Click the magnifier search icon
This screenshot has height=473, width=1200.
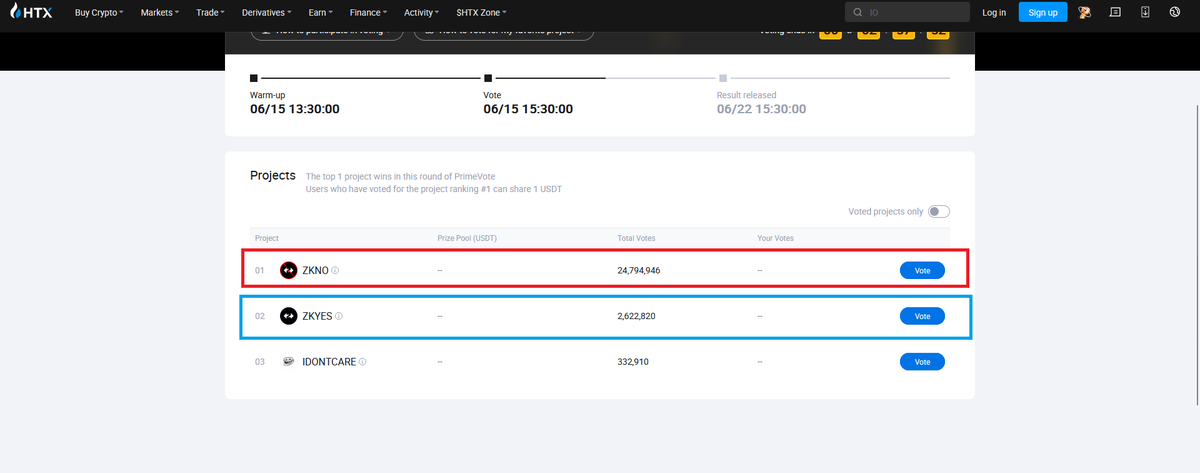859,12
